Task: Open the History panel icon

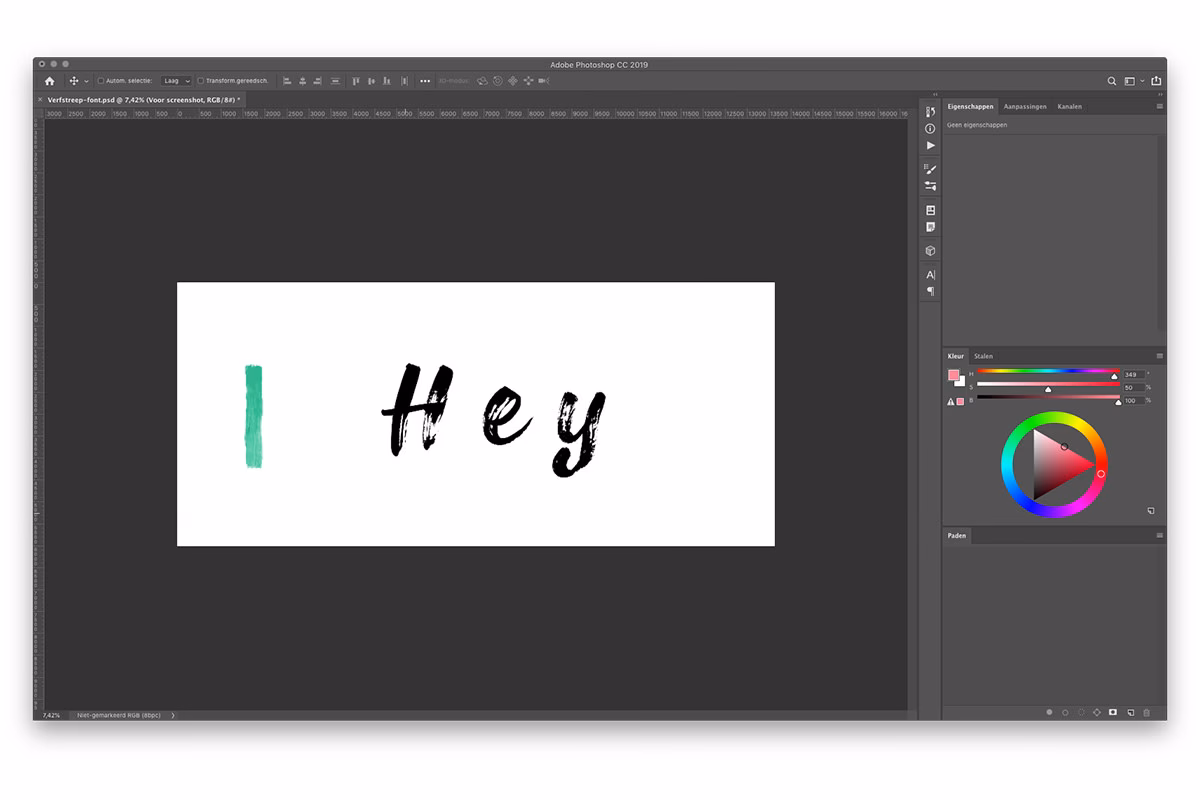Action: 930,112
